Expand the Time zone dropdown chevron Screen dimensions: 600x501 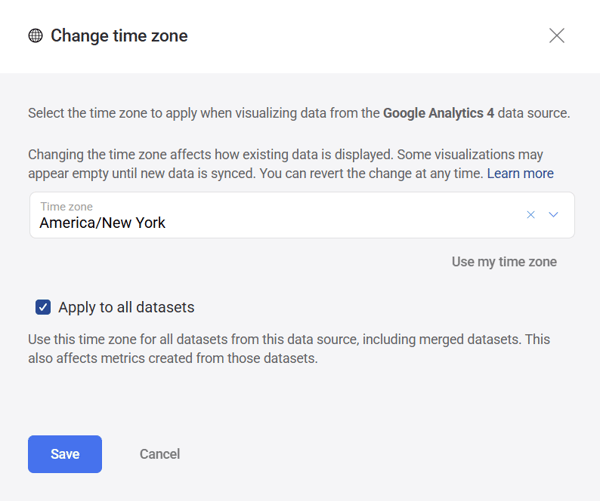554,214
